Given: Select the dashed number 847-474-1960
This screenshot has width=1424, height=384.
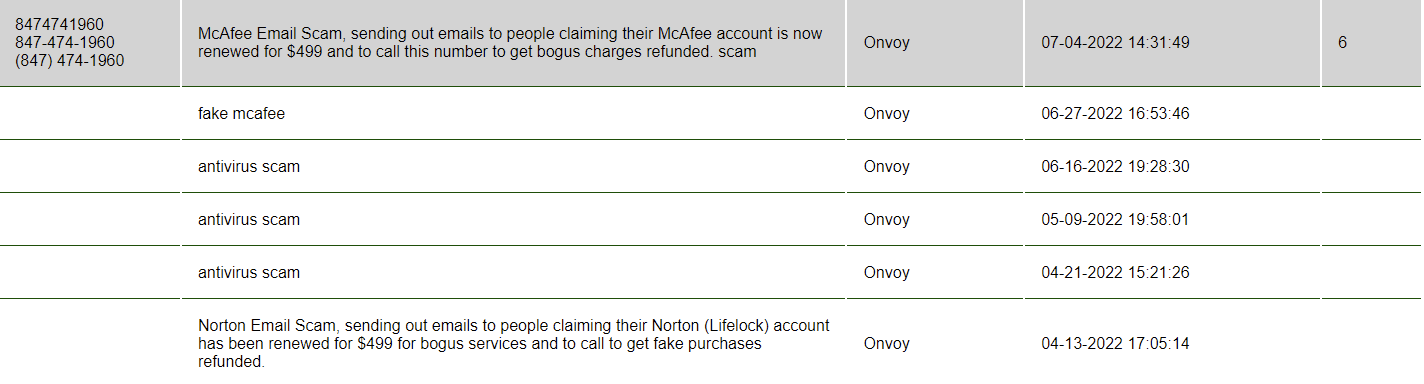Looking at the screenshot, I should click(64, 43).
